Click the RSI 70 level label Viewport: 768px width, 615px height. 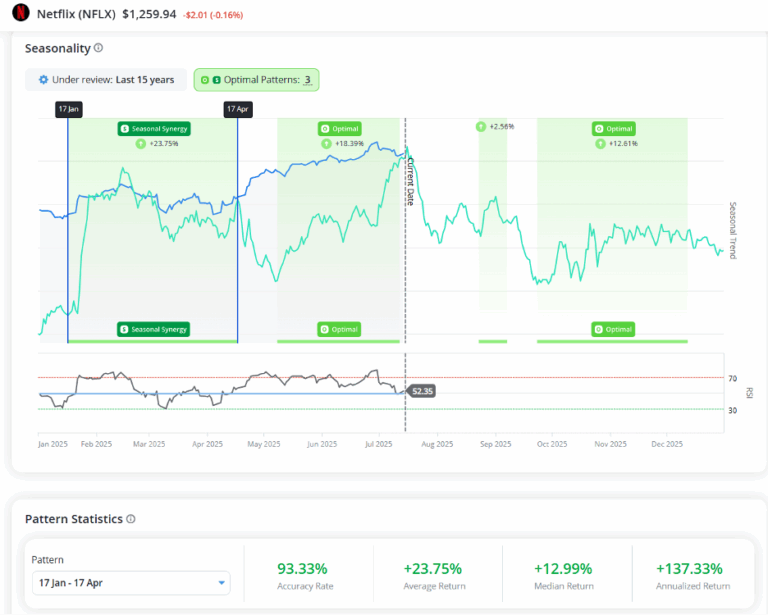732,378
